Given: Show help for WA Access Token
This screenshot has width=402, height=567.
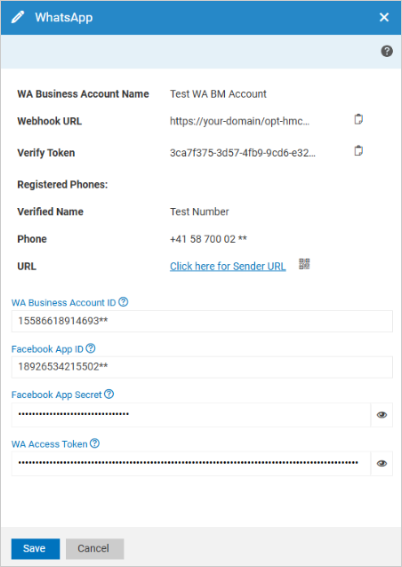Looking at the screenshot, I should [x=95, y=443].
